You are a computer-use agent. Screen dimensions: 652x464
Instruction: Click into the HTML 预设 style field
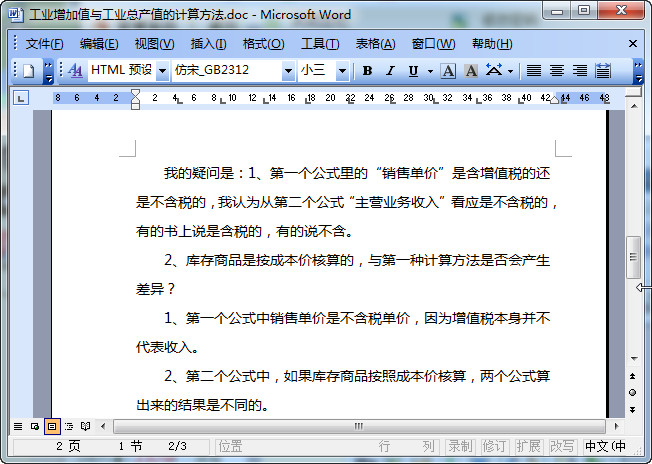(122, 71)
